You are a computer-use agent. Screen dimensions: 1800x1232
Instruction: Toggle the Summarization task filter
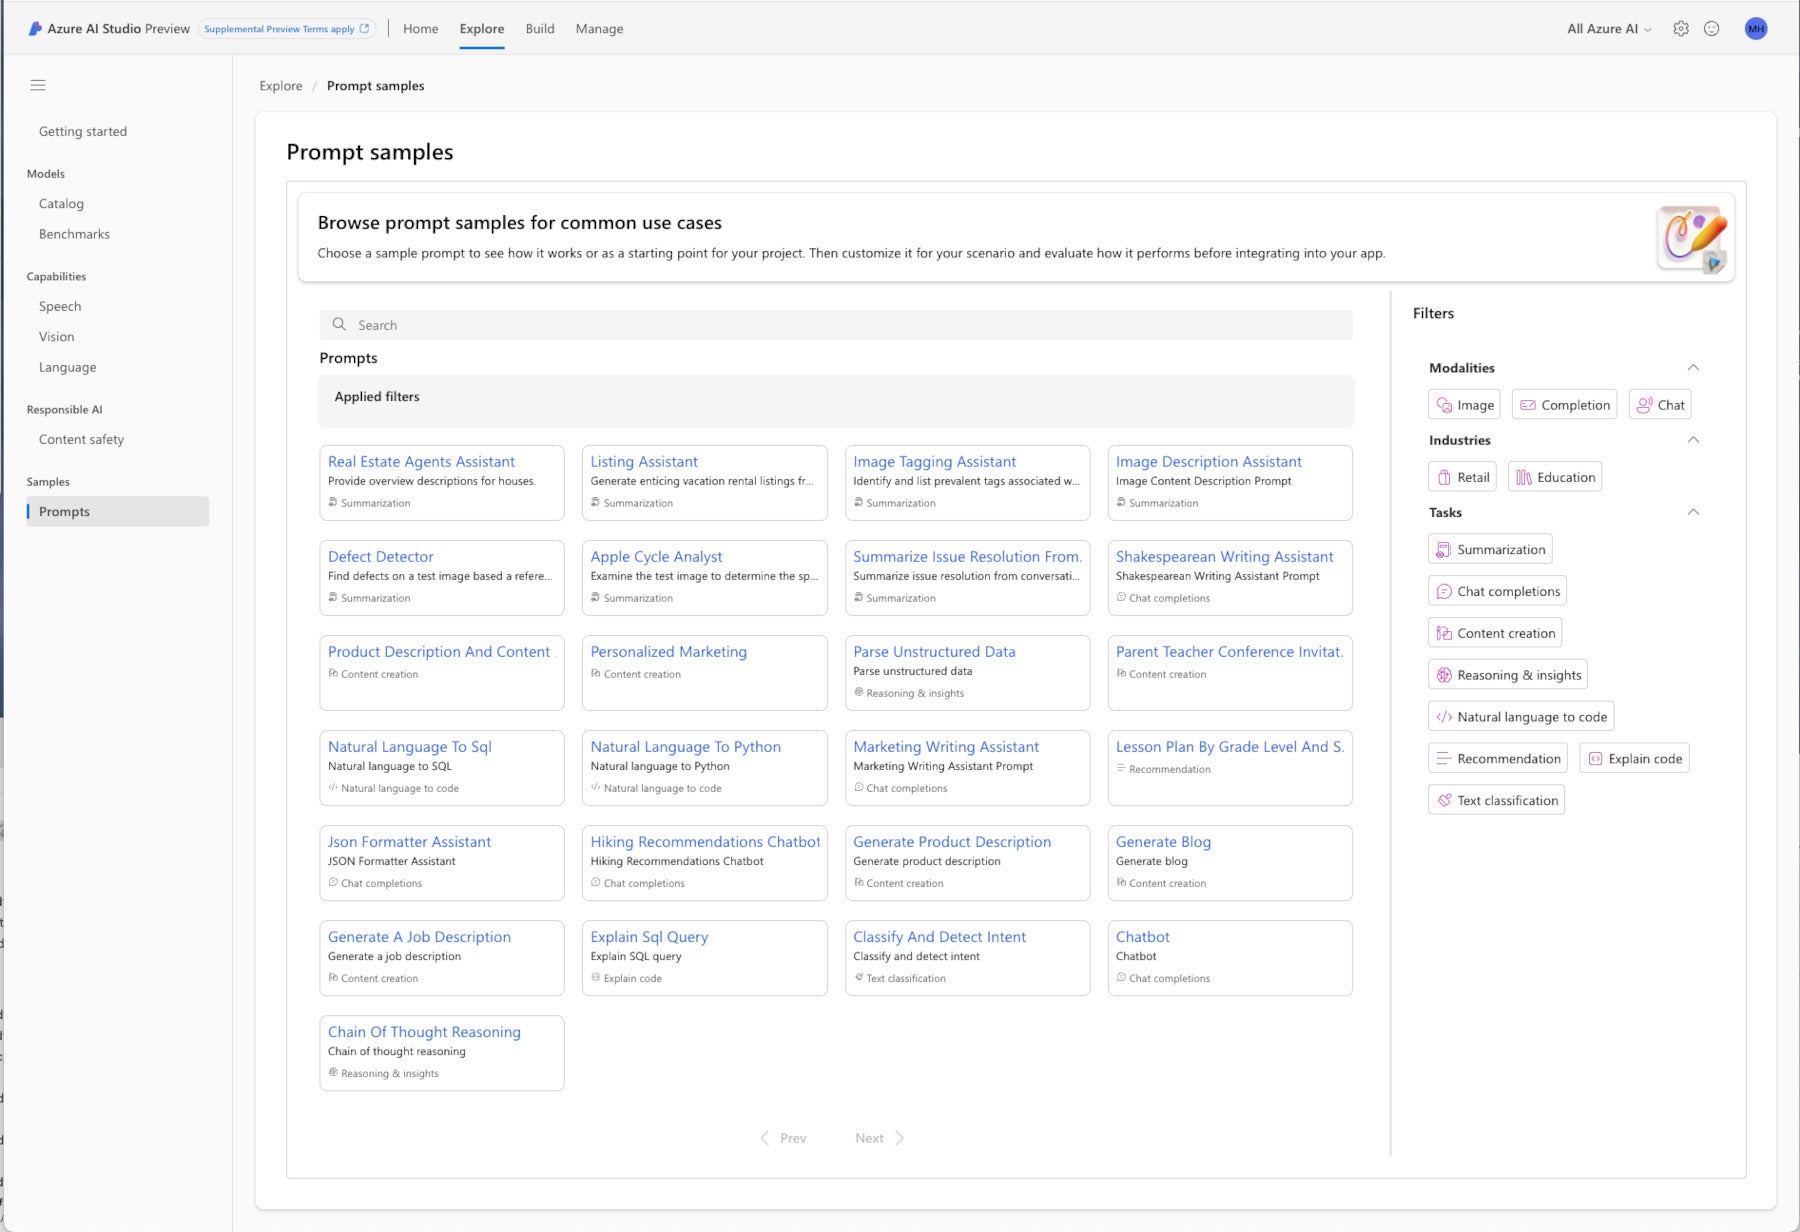[1491, 549]
